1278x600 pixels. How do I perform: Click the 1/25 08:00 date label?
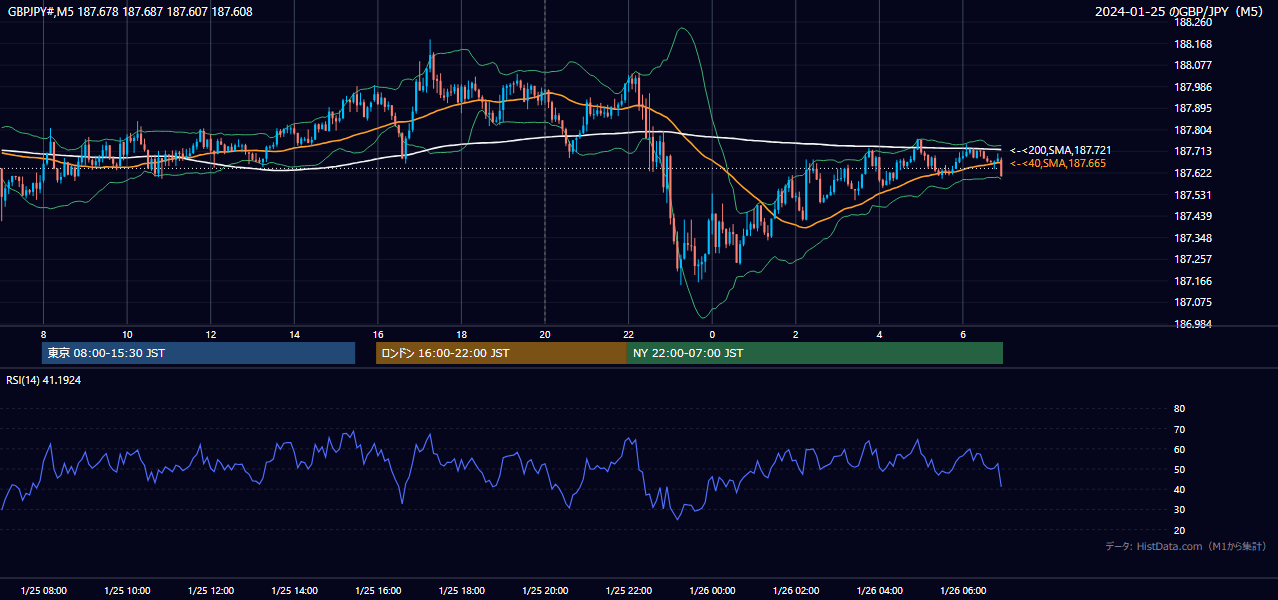click(x=43, y=591)
